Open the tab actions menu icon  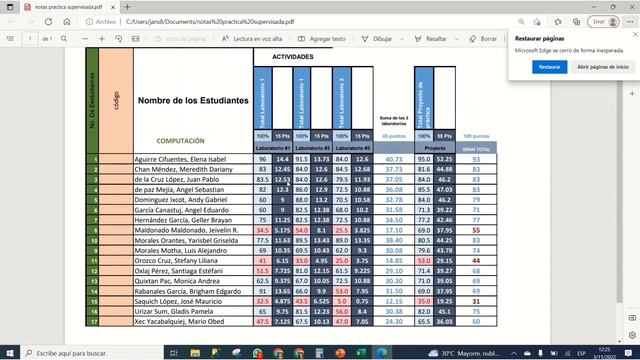pos(10,7)
